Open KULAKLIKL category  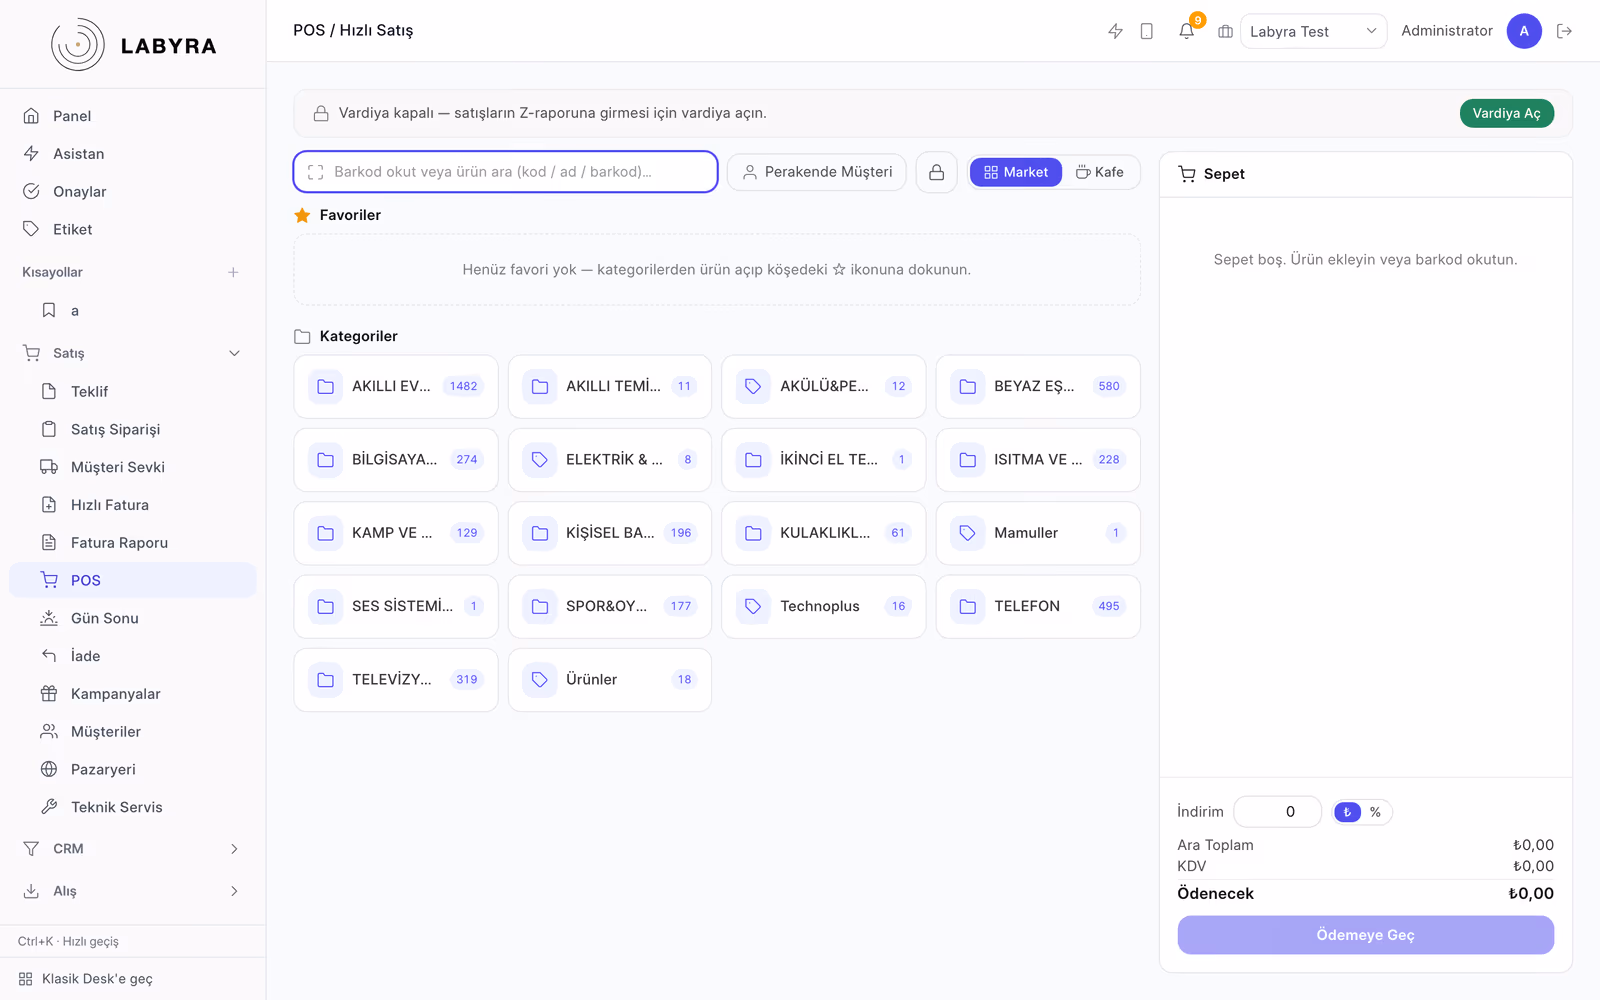pyautogui.click(x=824, y=533)
